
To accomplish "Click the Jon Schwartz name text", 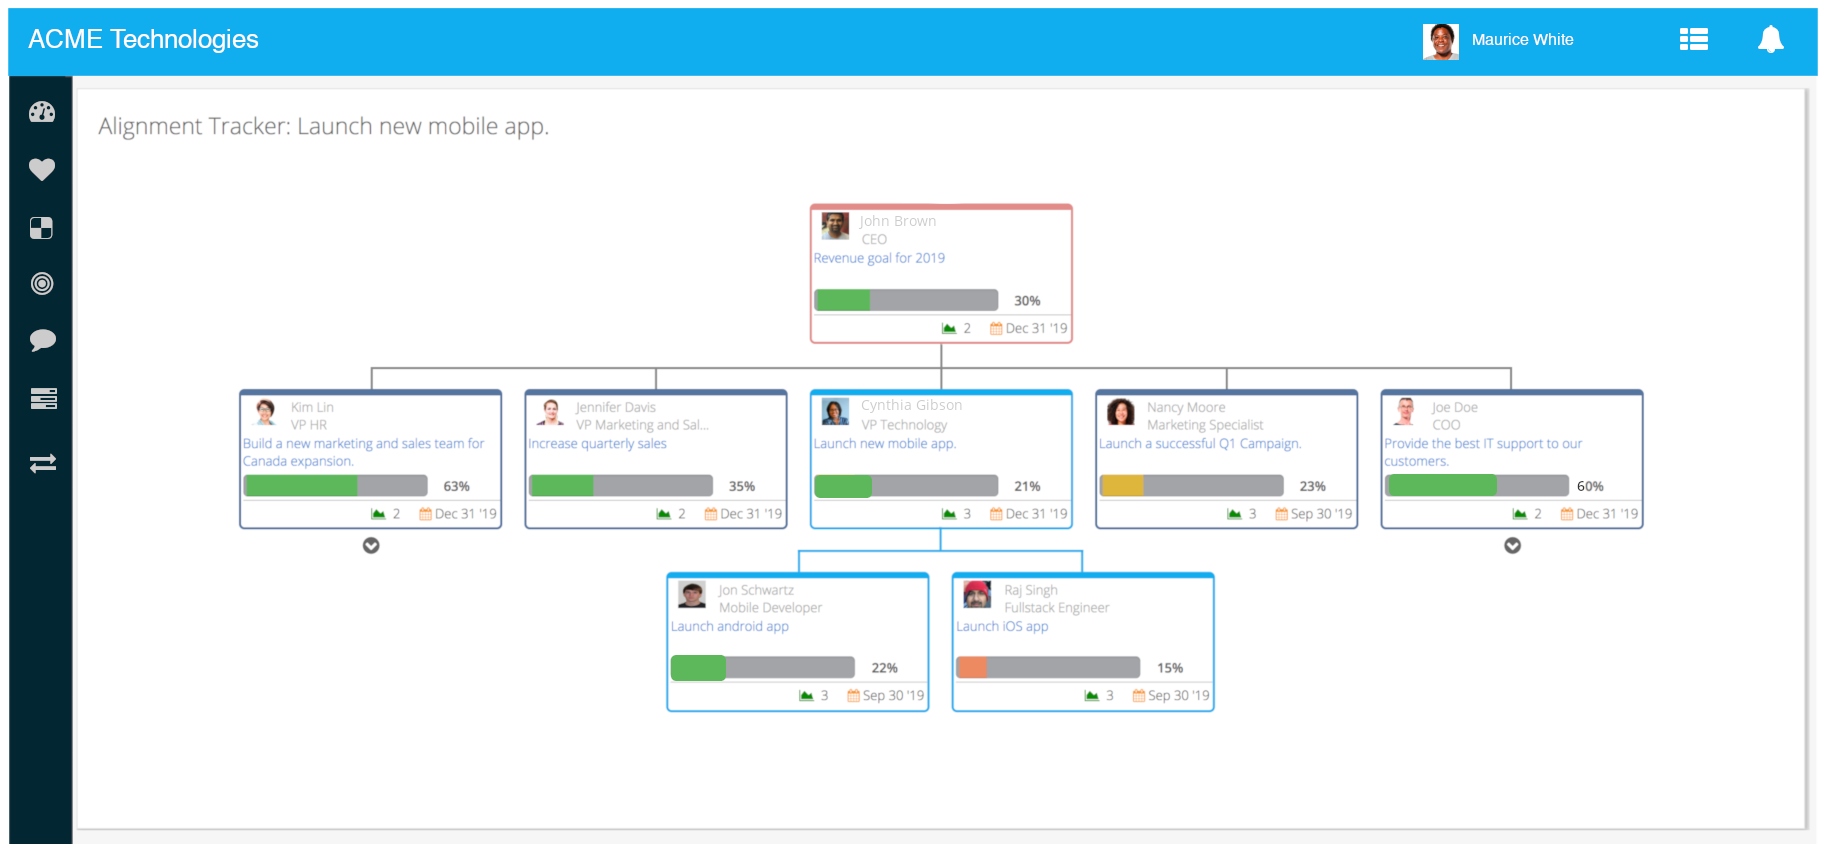I will coord(756,590).
